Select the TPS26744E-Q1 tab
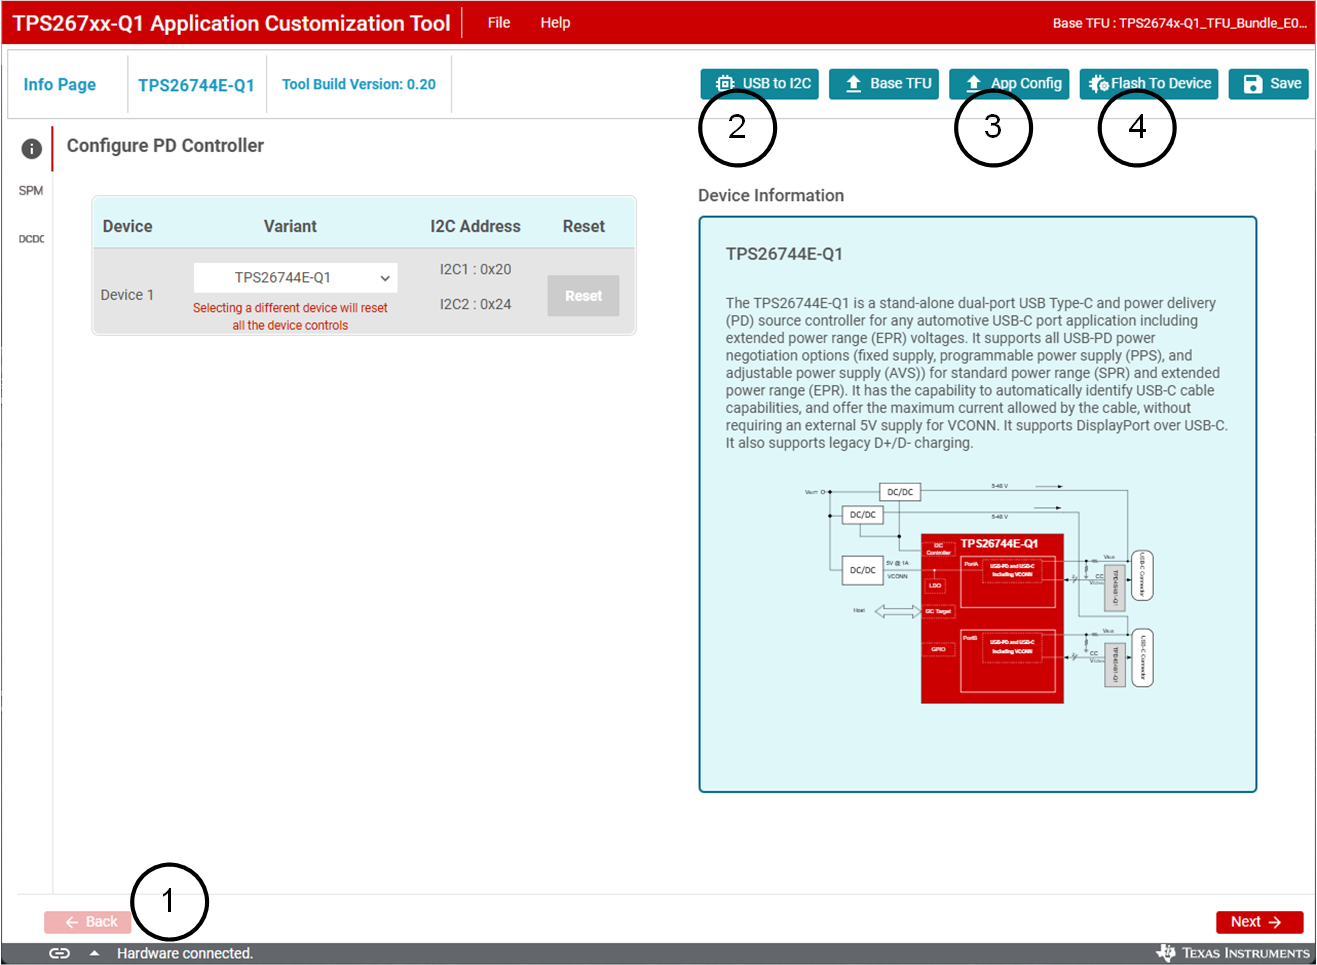1317x965 pixels. 196,85
